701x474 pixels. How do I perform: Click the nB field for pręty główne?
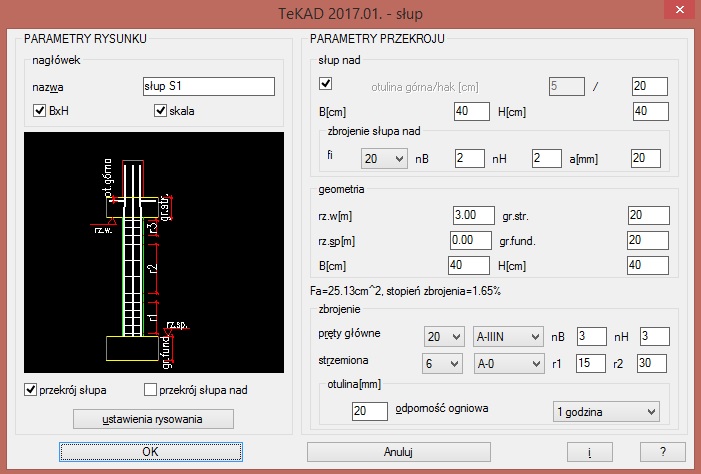click(592, 336)
